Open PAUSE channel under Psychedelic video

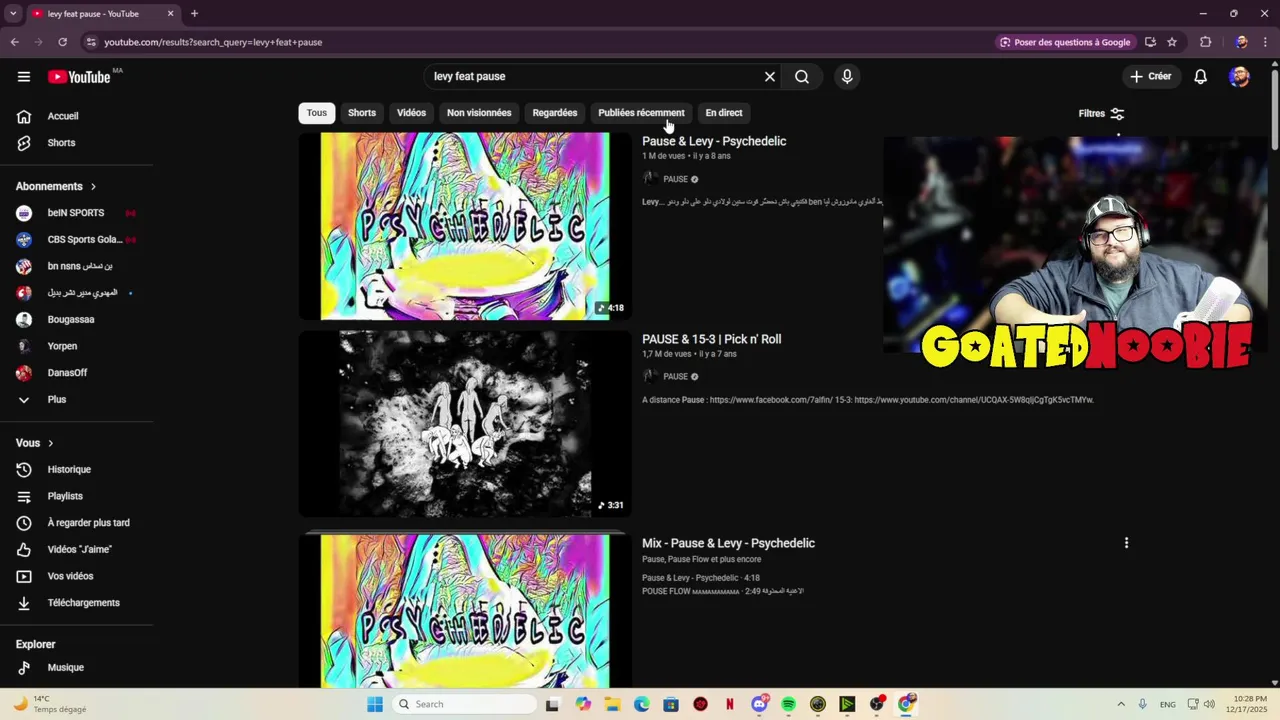675,180
